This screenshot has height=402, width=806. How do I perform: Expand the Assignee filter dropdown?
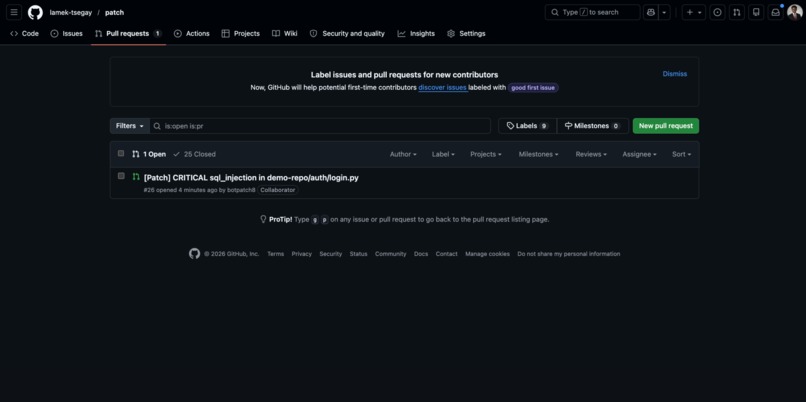[x=639, y=154]
